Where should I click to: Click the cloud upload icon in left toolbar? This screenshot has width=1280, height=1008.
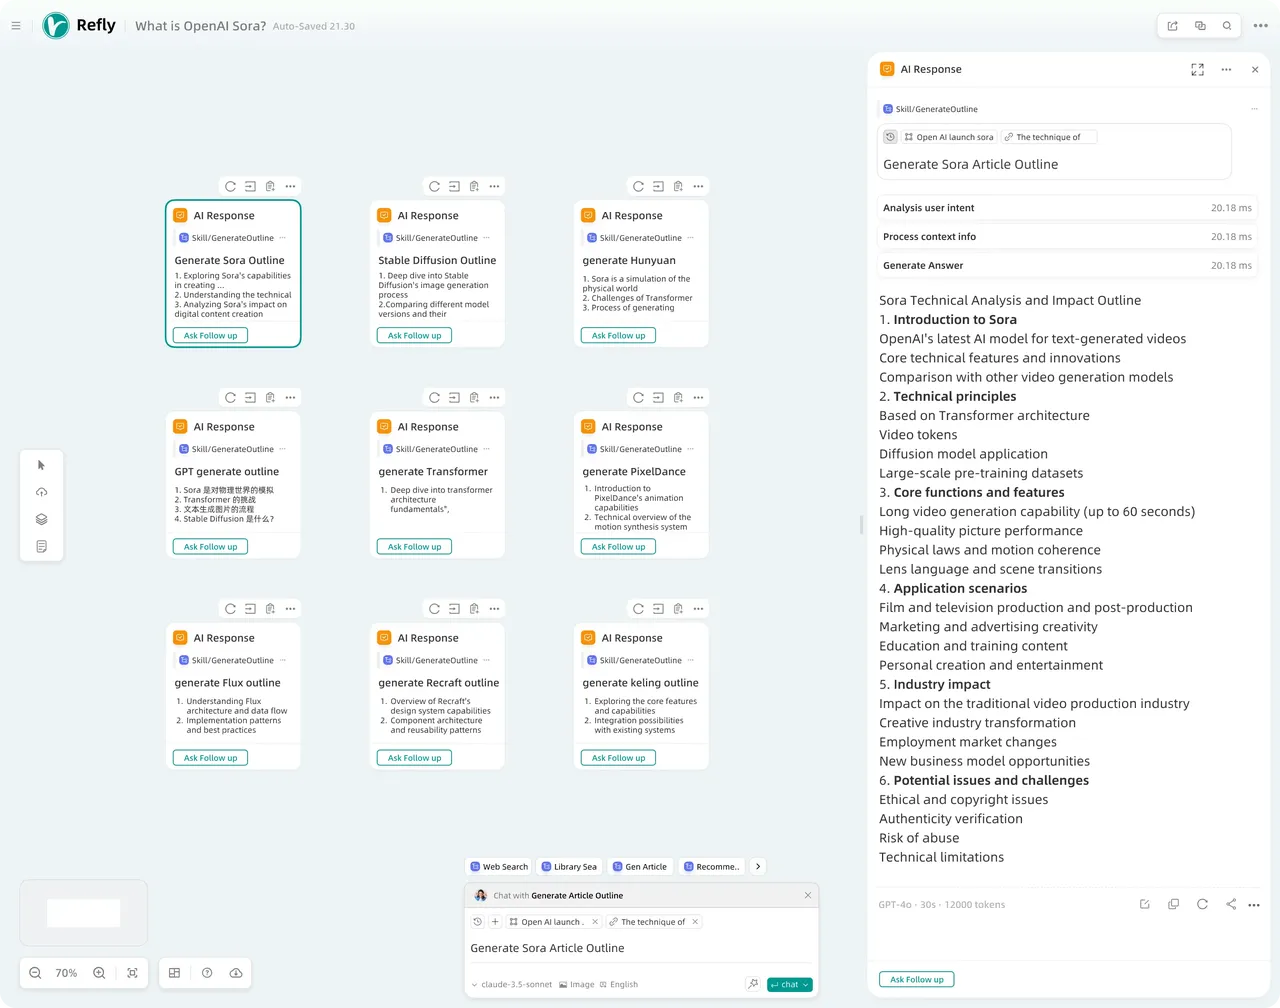(41, 492)
